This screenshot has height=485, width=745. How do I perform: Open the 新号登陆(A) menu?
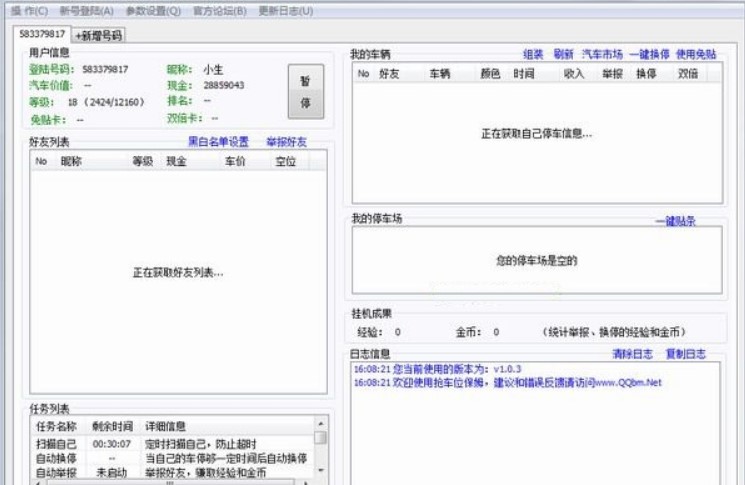click(86, 11)
